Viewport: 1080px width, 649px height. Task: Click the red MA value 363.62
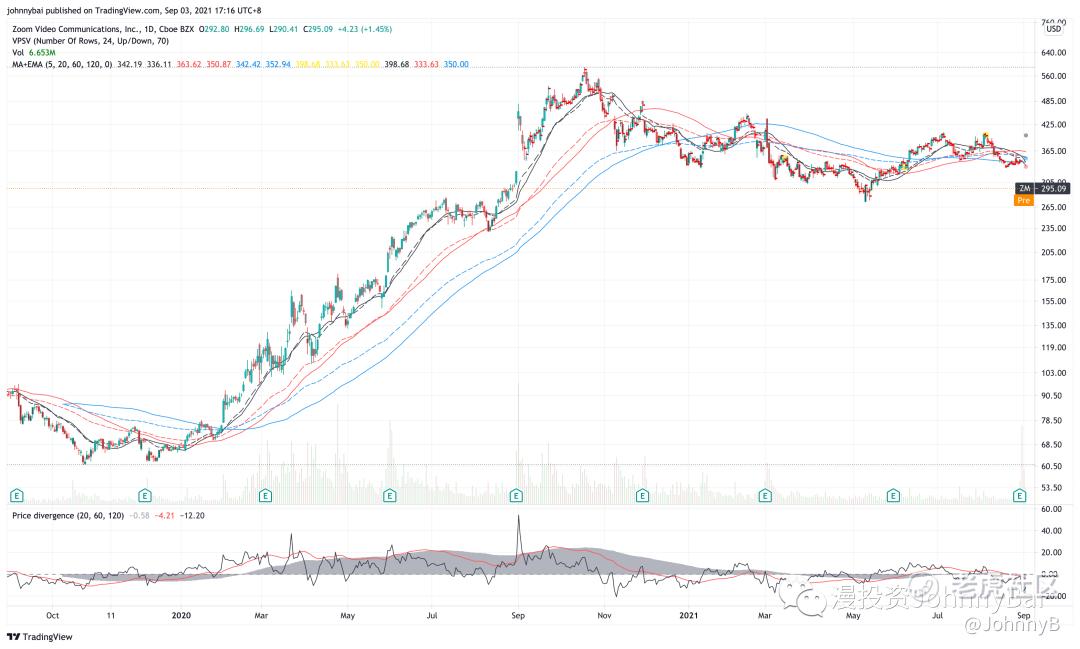[x=189, y=64]
